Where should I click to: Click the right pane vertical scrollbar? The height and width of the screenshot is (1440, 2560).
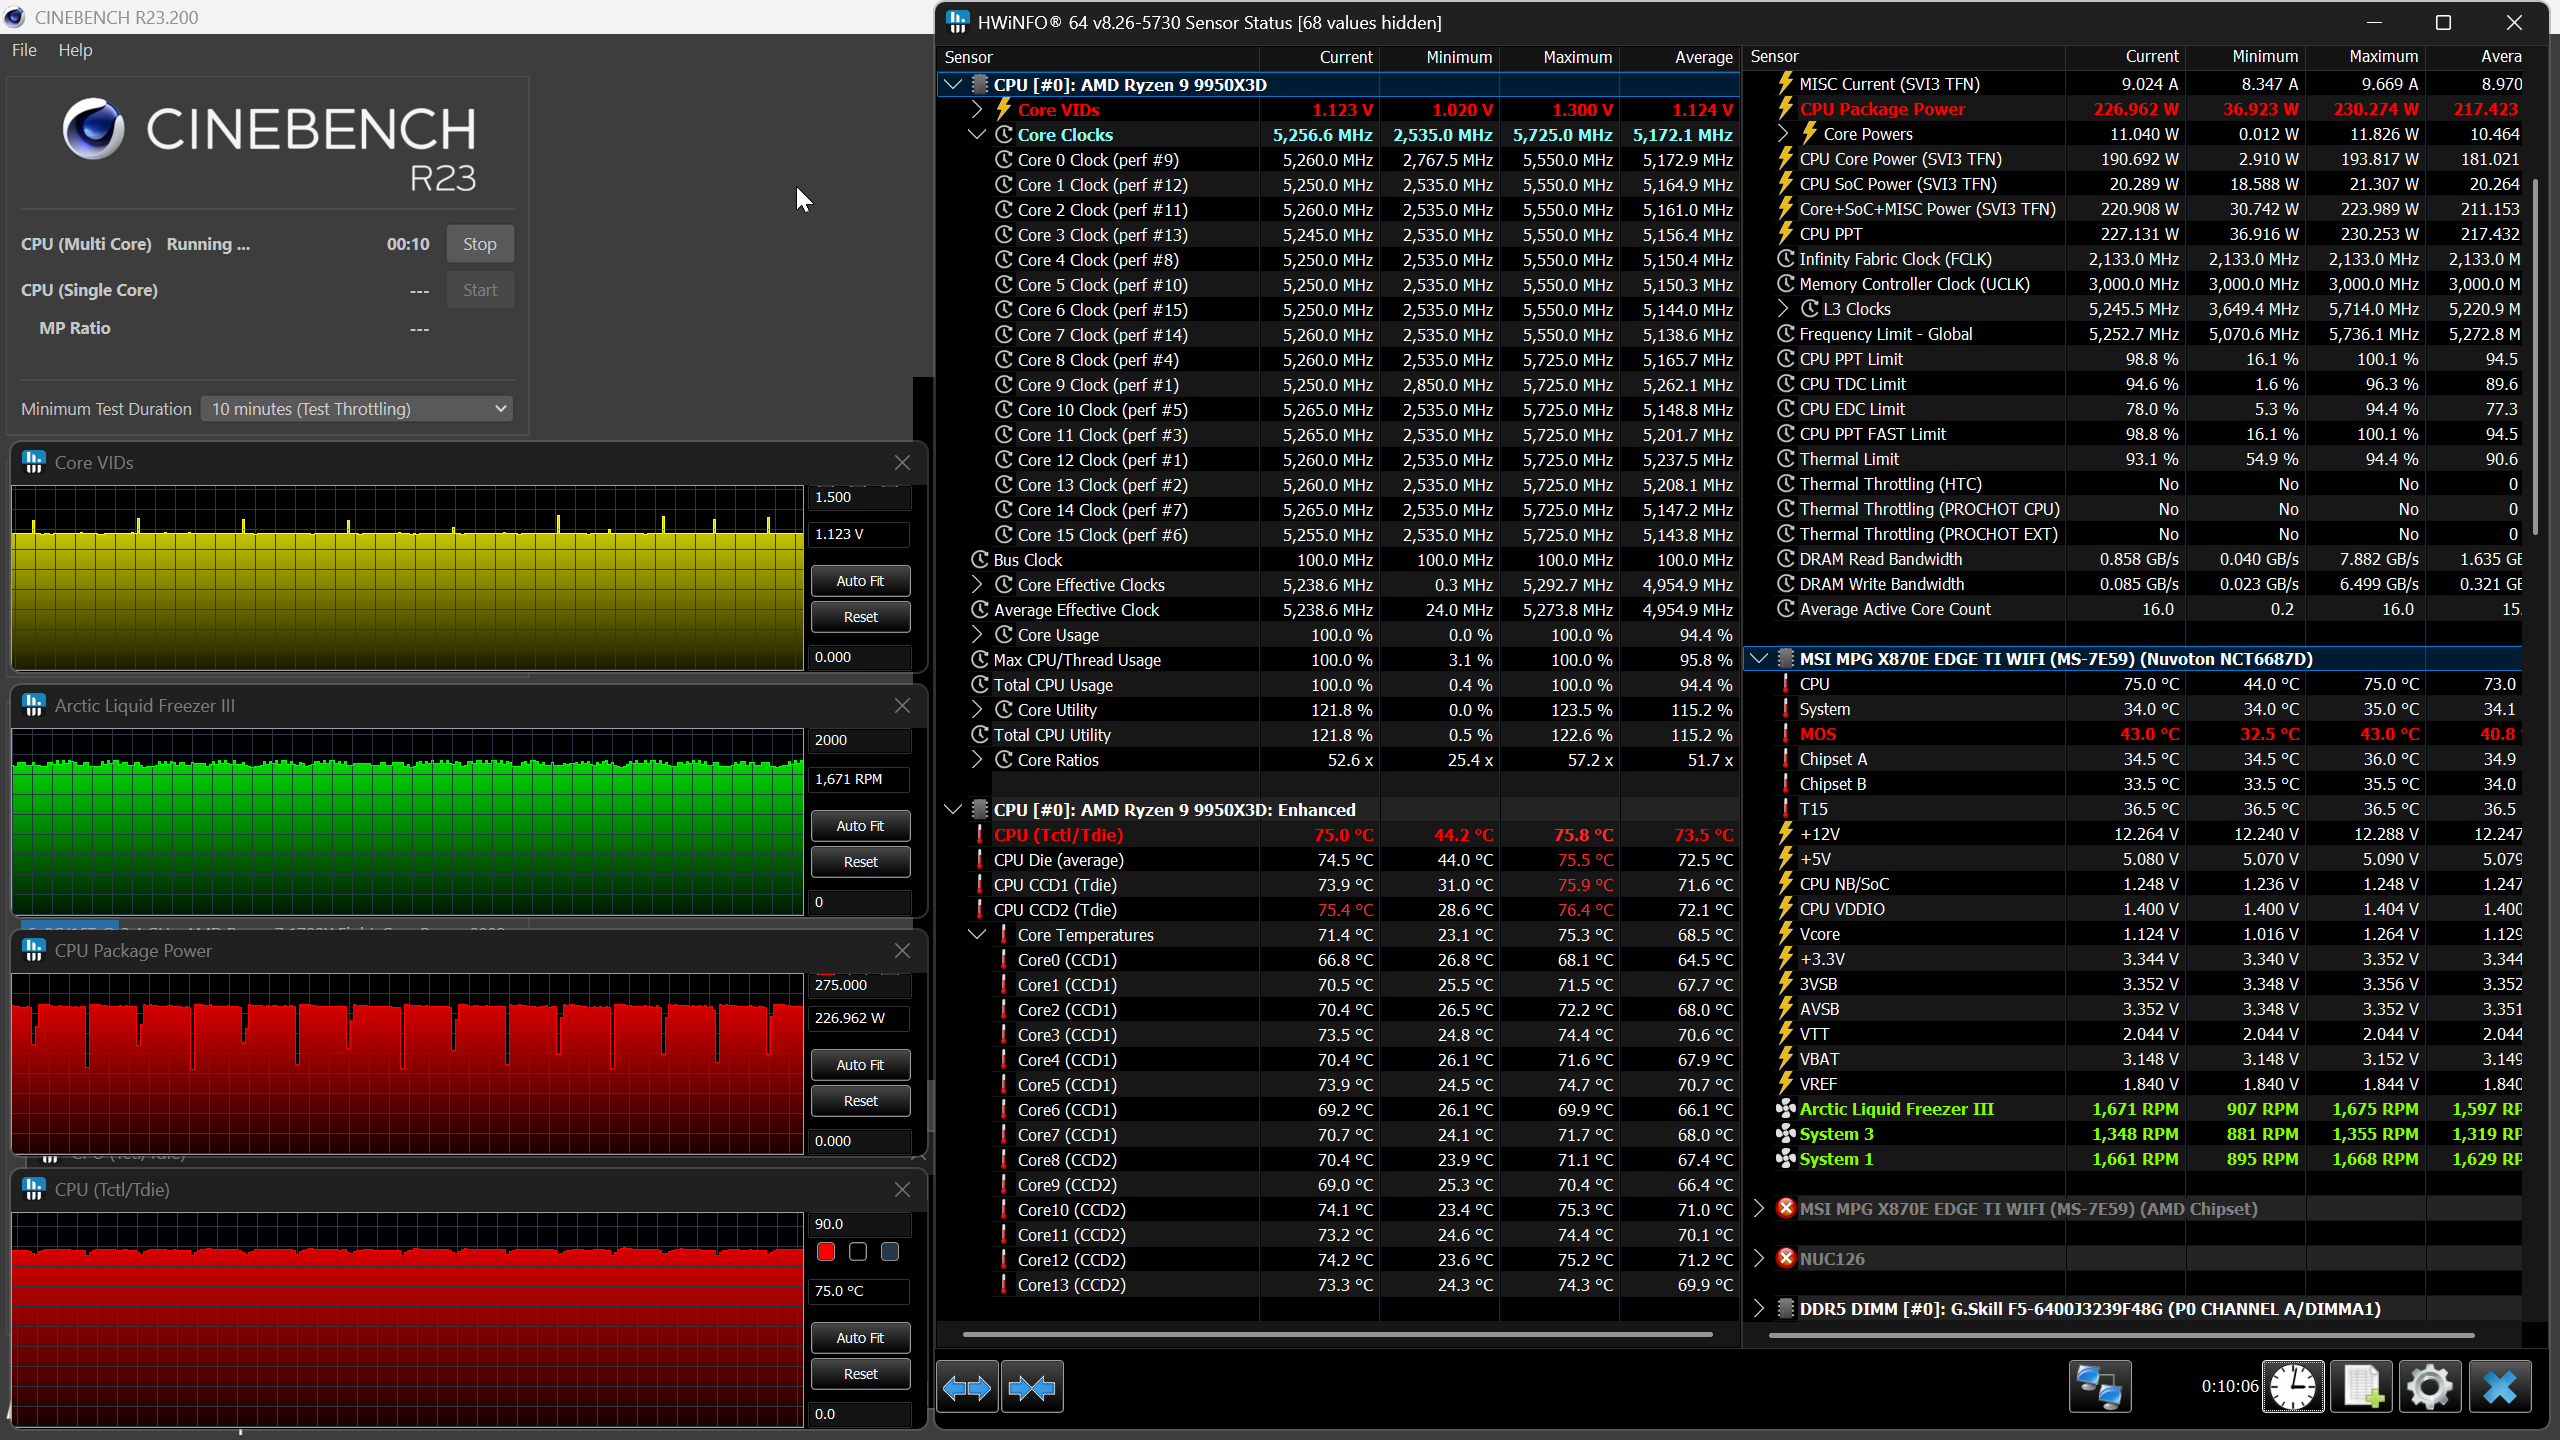click(2535, 356)
